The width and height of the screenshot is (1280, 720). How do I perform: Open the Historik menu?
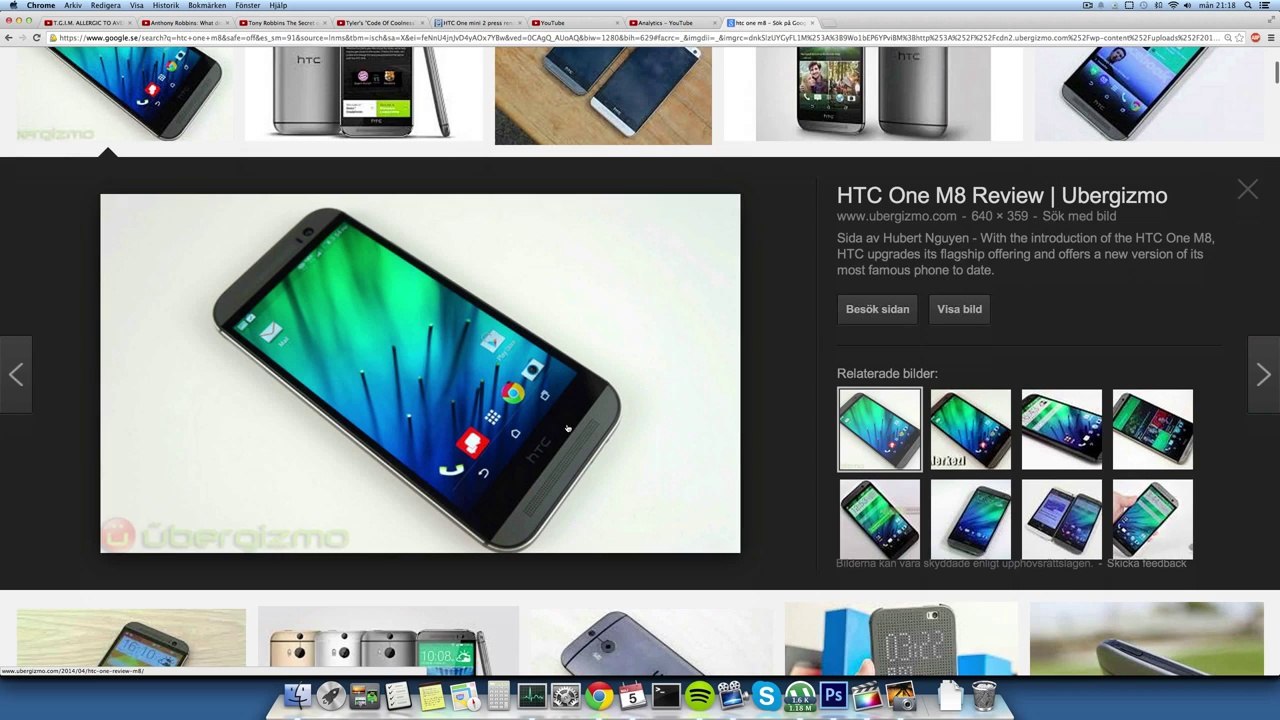click(166, 6)
